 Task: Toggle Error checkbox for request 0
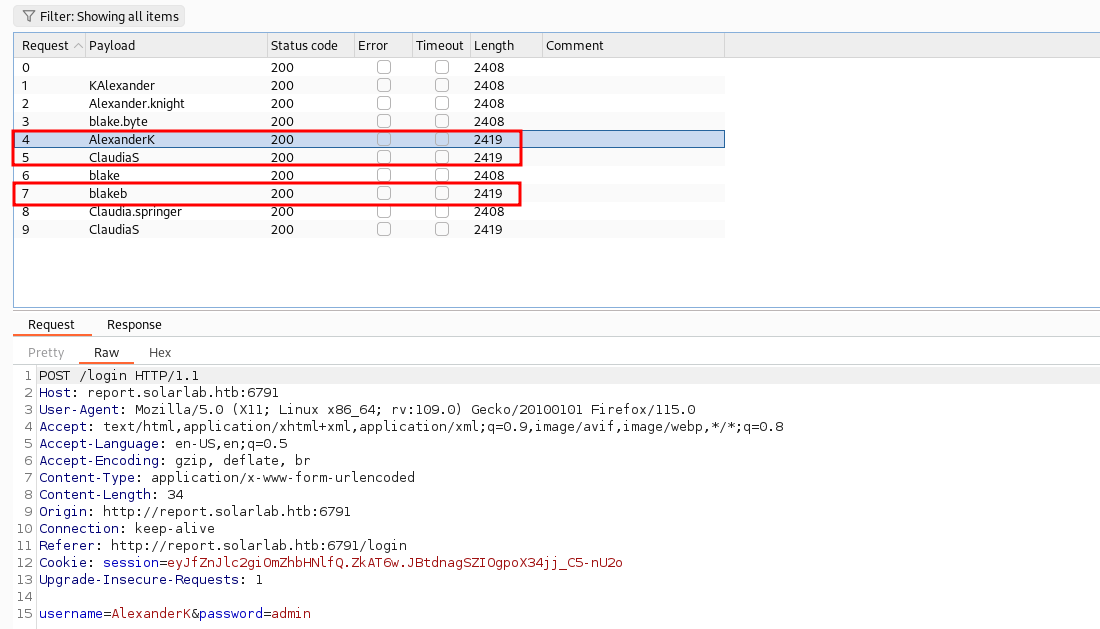pyautogui.click(x=384, y=67)
